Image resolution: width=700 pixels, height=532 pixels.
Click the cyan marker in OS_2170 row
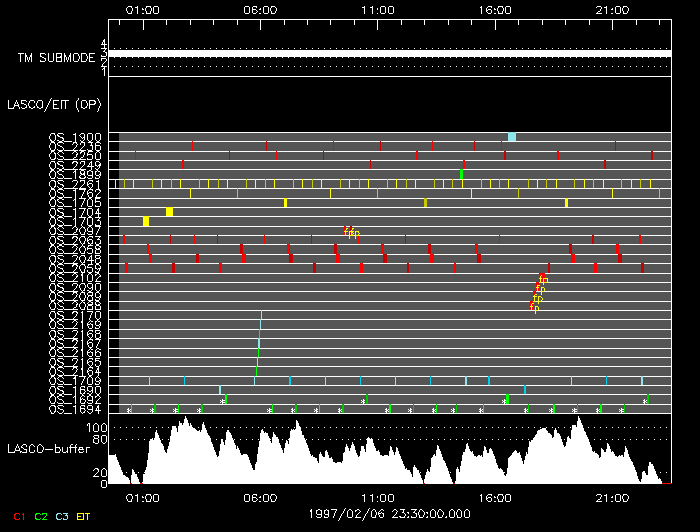pos(261,316)
